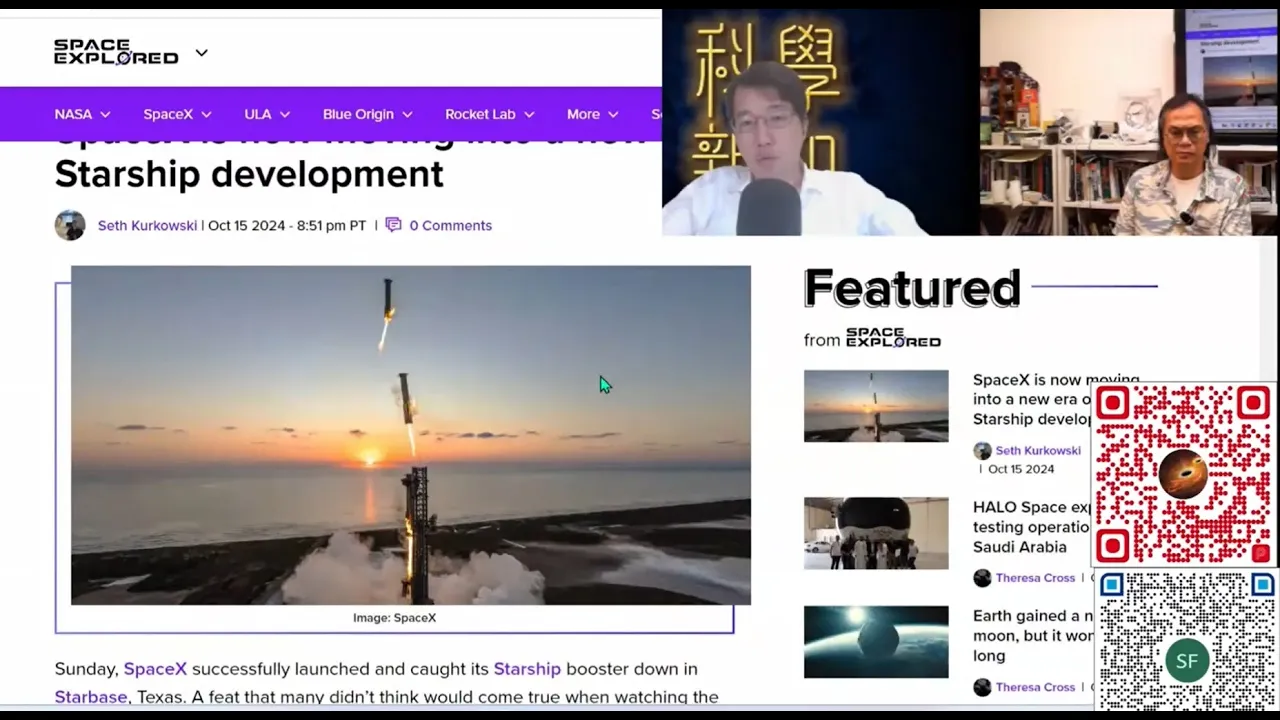Open Earth gained a moon headline
The height and width of the screenshot is (720, 1280).
click(x=1033, y=636)
